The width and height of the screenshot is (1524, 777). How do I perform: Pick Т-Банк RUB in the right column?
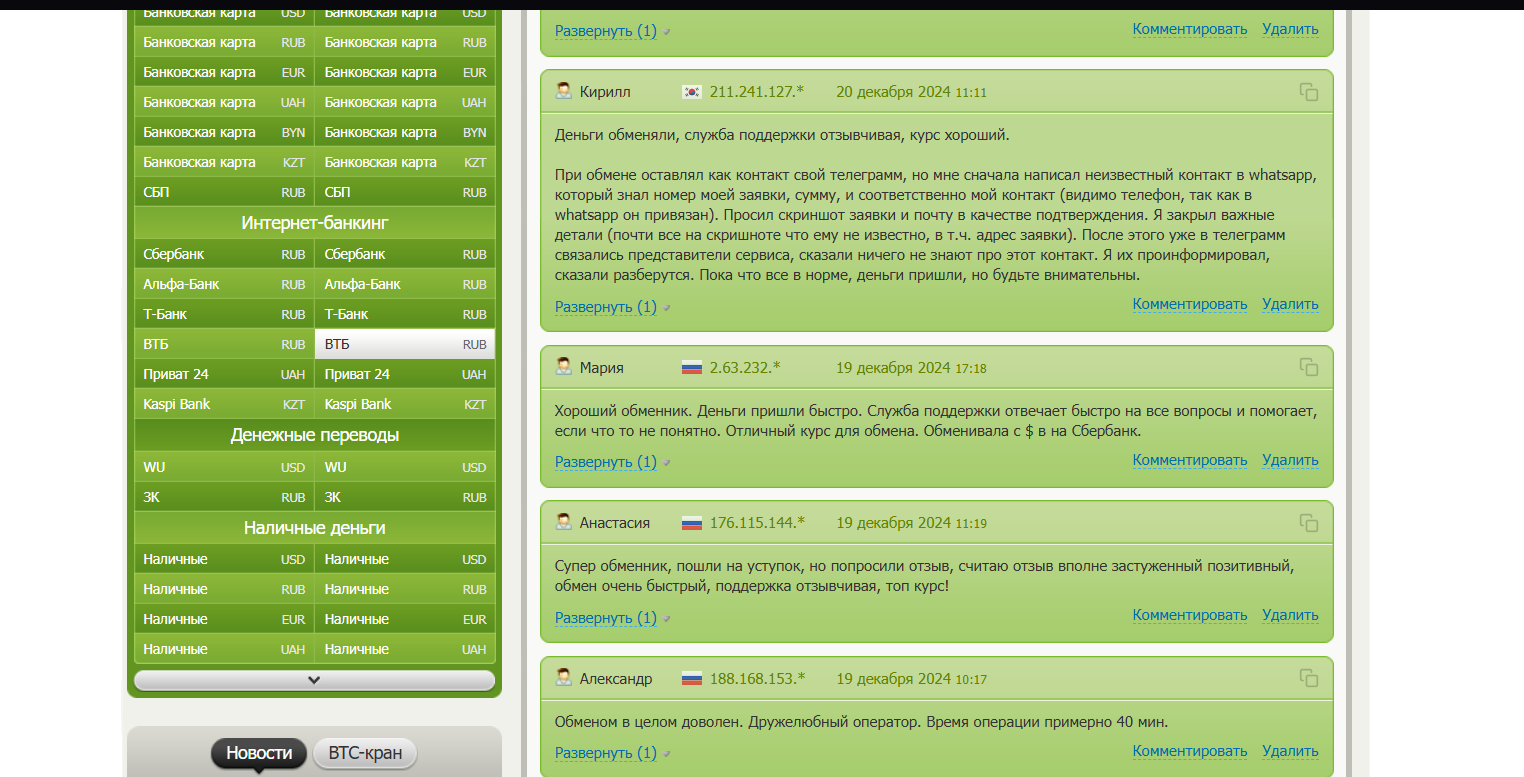tap(405, 314)
